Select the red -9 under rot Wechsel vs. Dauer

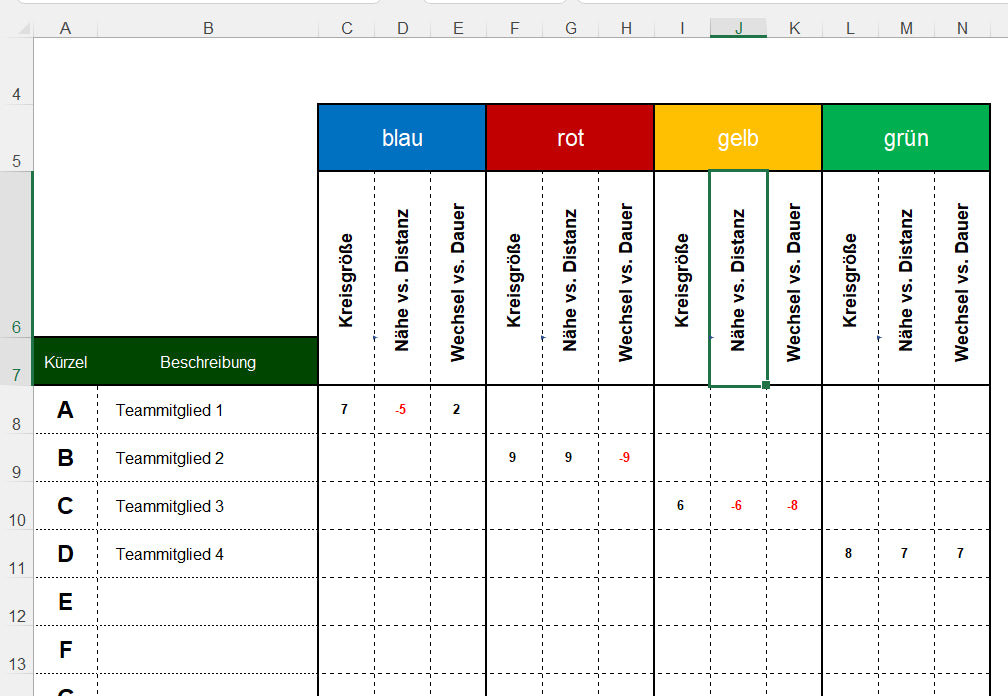[625, 457]
